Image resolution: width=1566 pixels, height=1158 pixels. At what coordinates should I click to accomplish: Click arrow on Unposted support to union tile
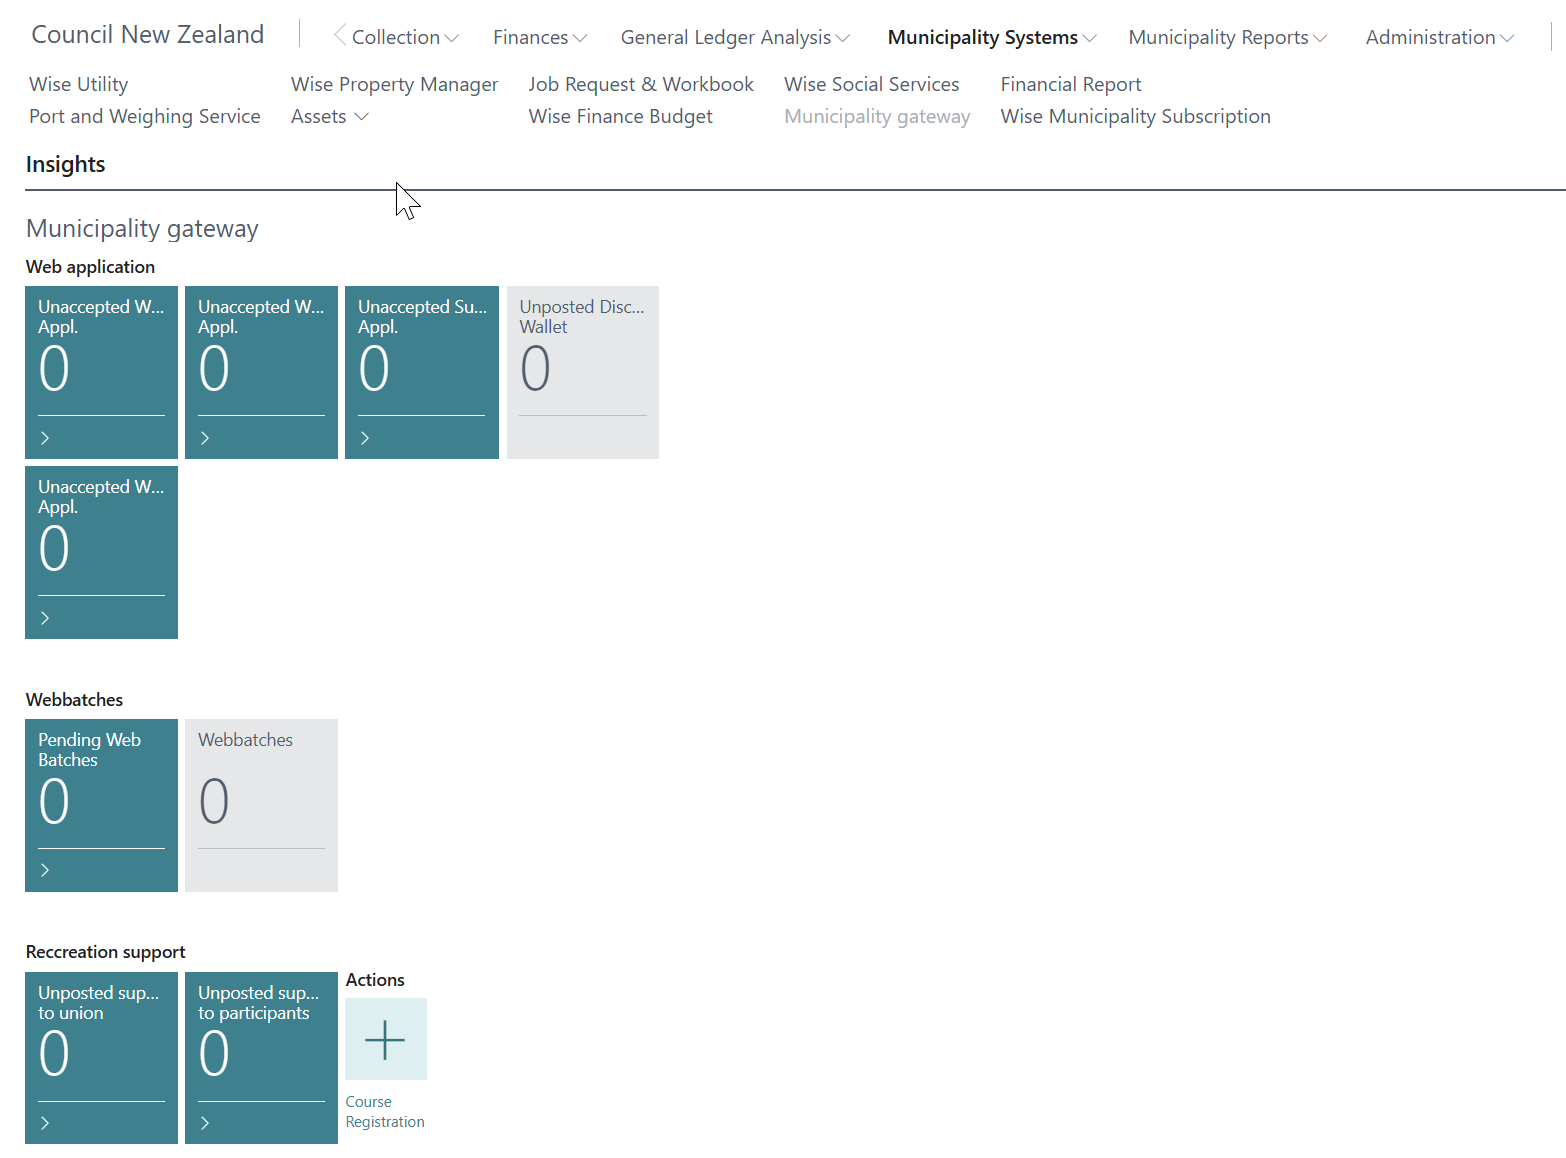45,1123
